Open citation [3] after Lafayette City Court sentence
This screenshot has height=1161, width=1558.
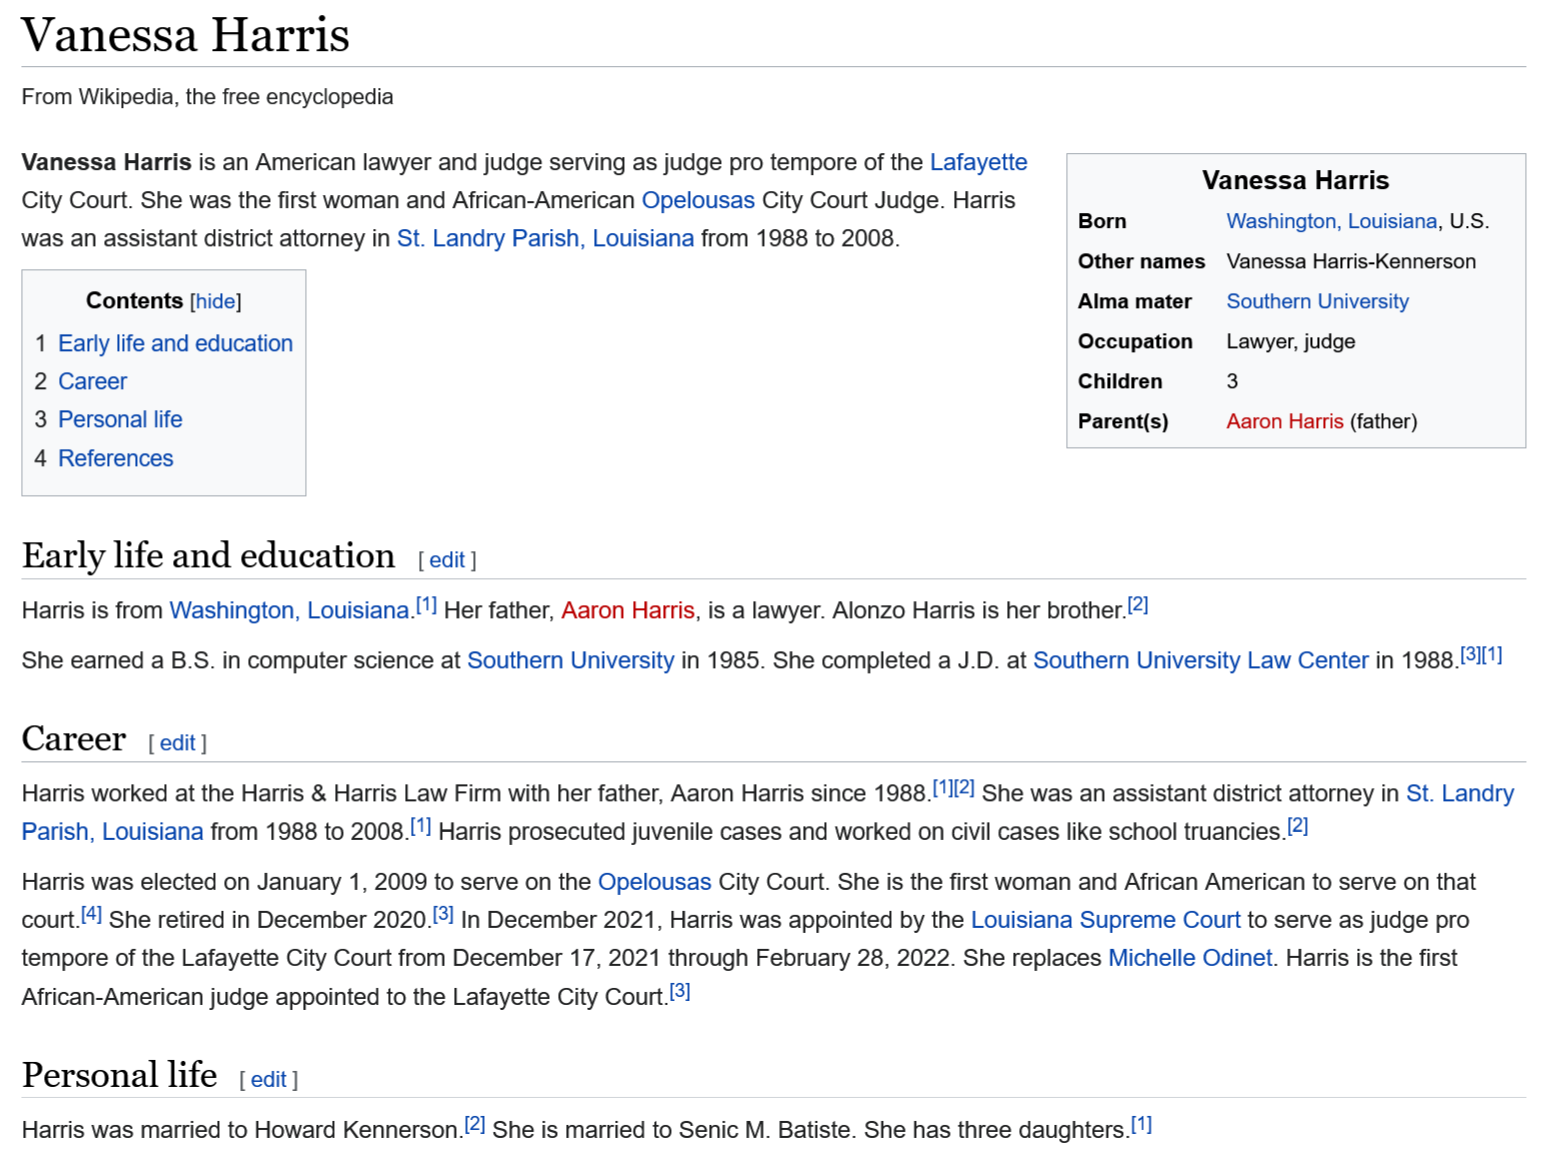(x=680, y=991)
